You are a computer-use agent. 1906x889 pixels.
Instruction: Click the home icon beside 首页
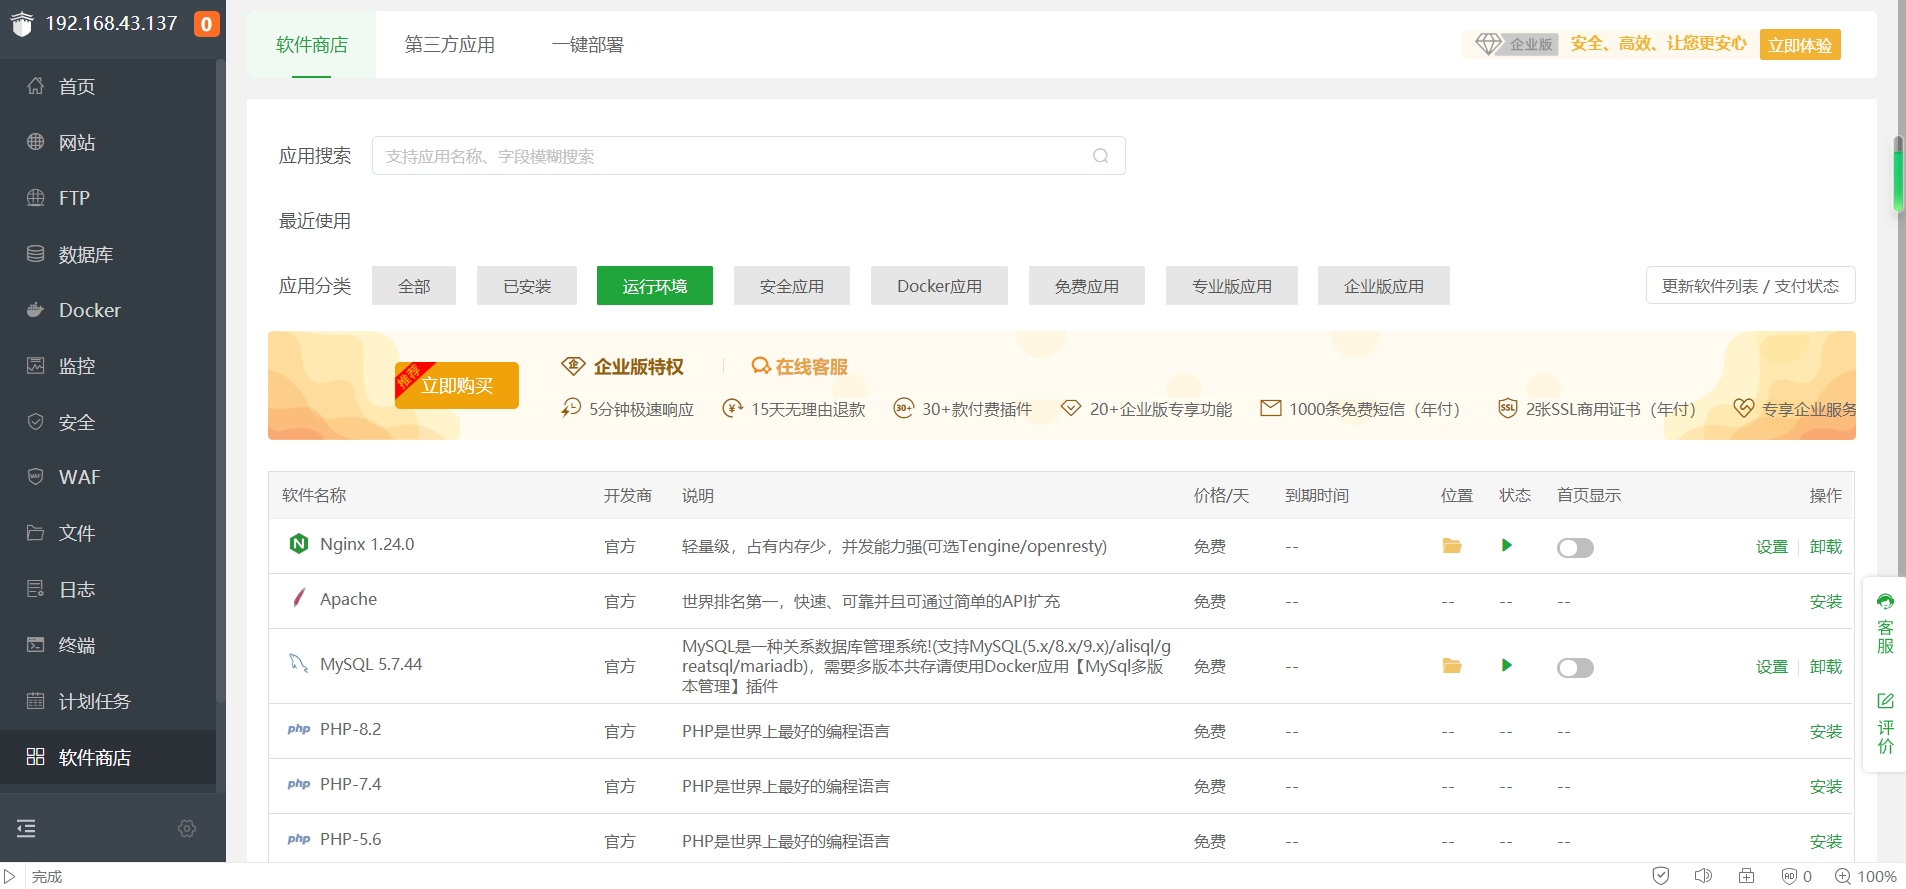tap(36, 86)
